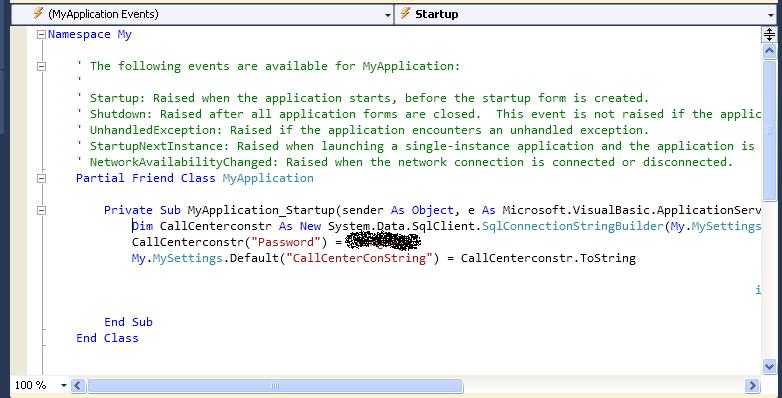
Task: Click the vertical scrollbar up arrow
Action: pyautogui.click(x=769, y=50)
